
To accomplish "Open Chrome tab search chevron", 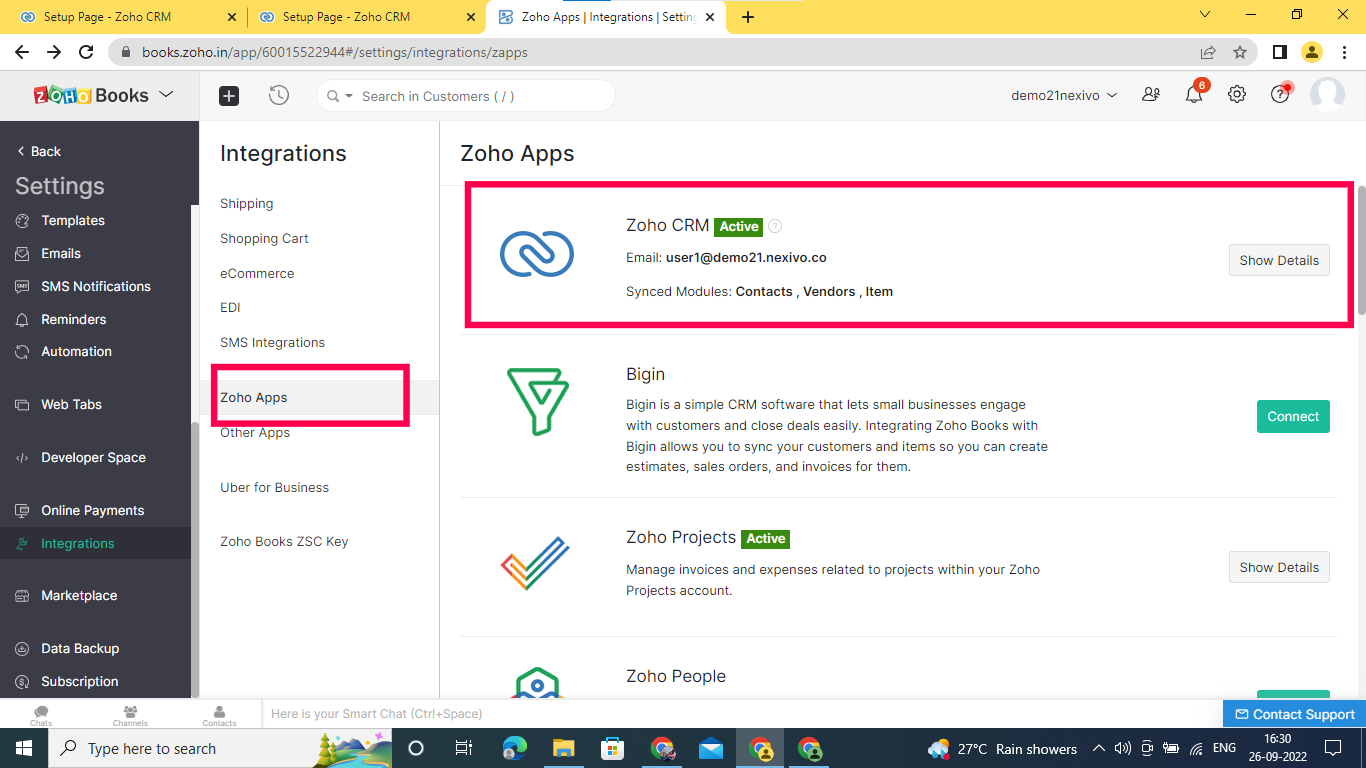I will coord(1205,15).
